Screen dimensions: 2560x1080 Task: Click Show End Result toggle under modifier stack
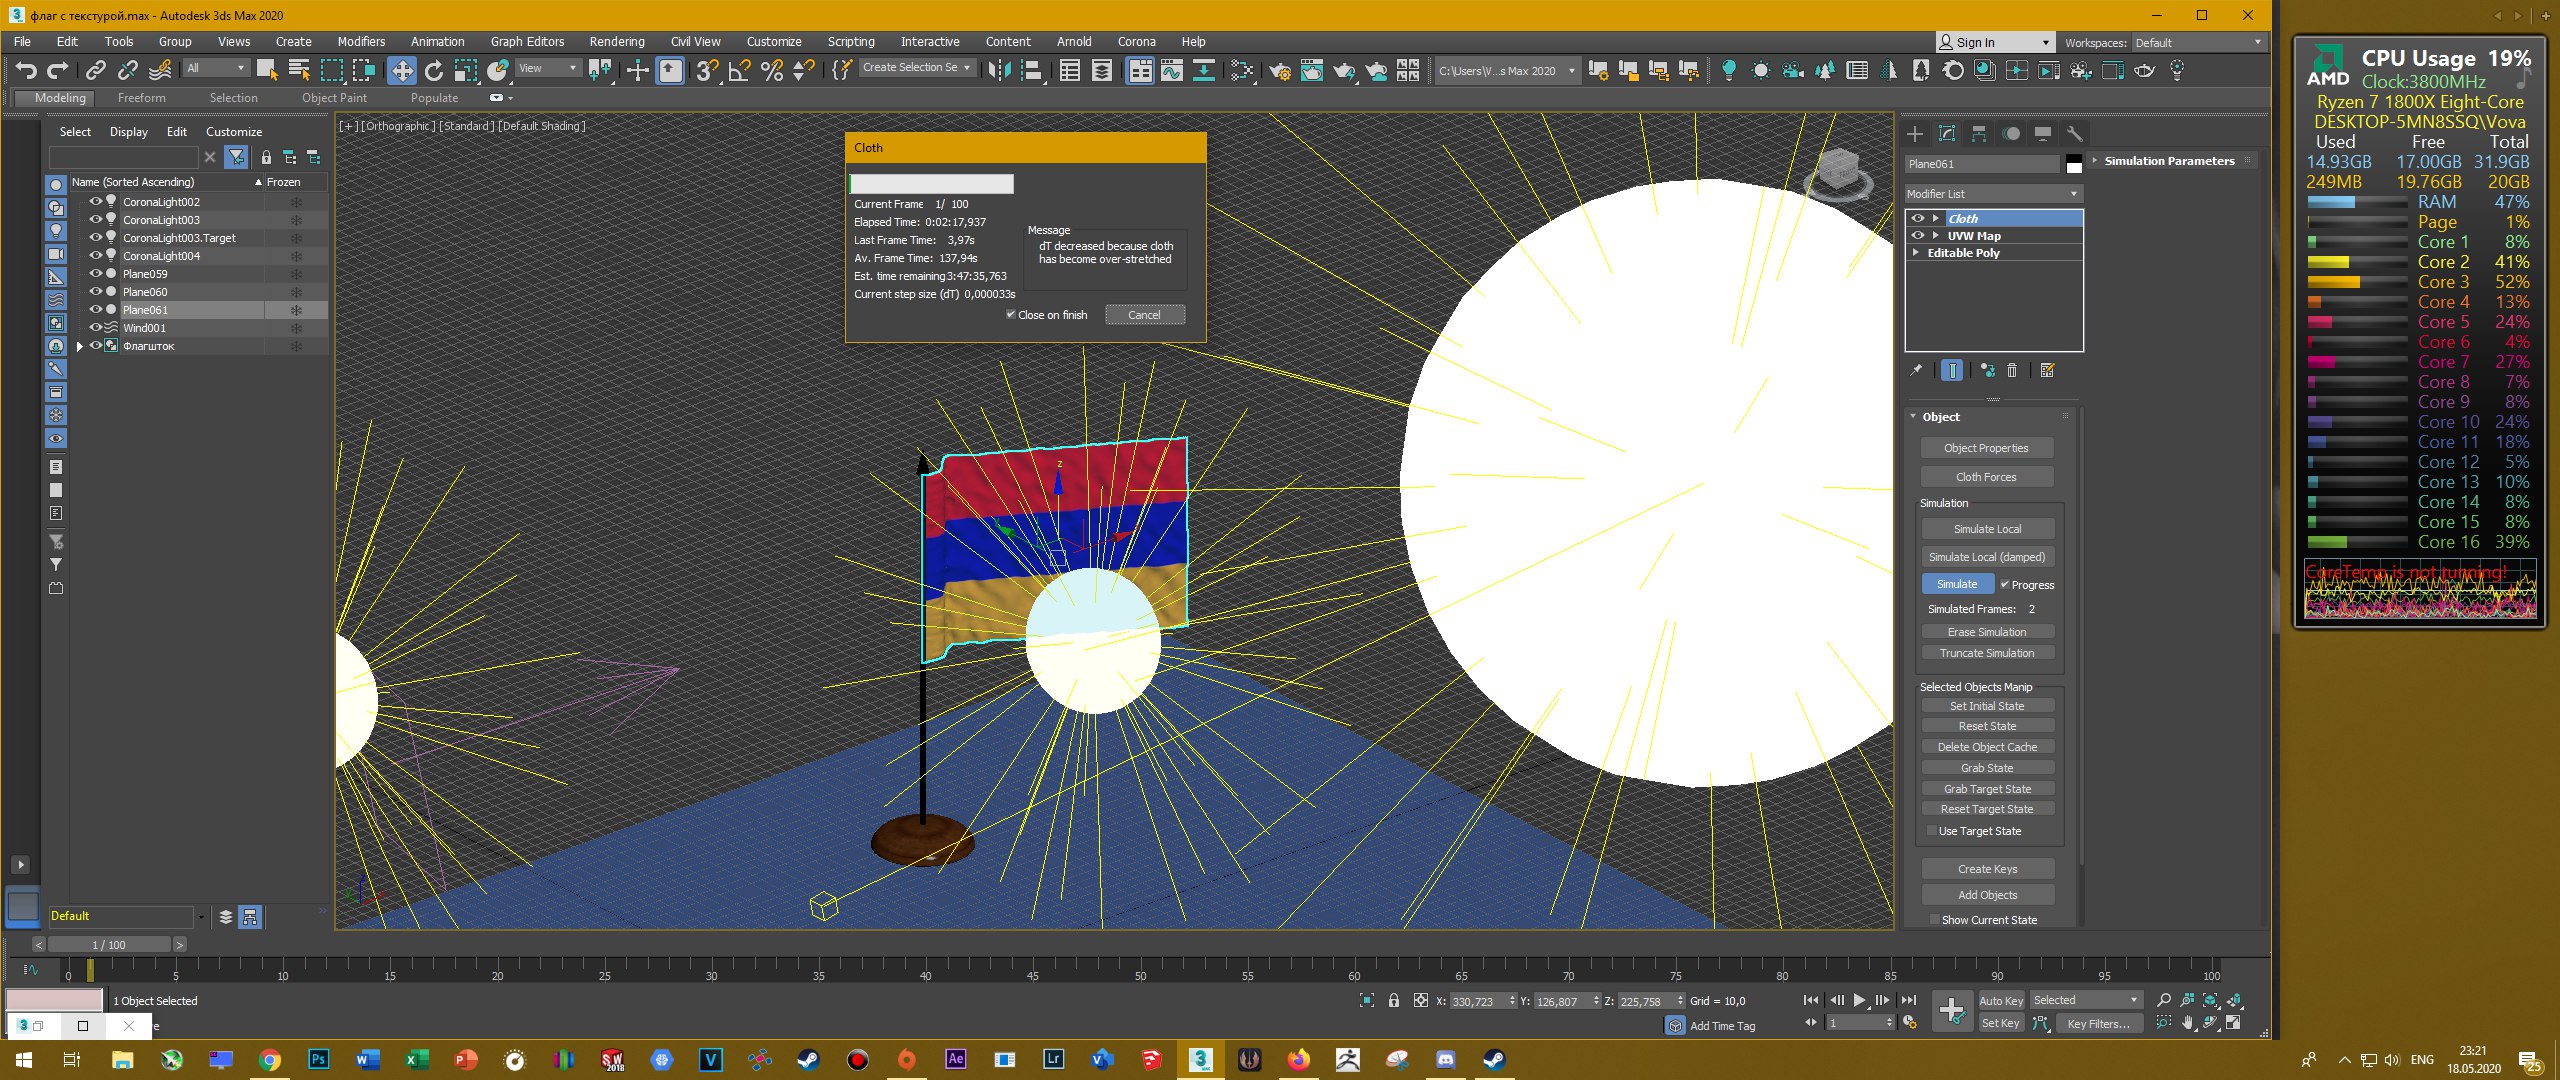(x=1952, y=370)
